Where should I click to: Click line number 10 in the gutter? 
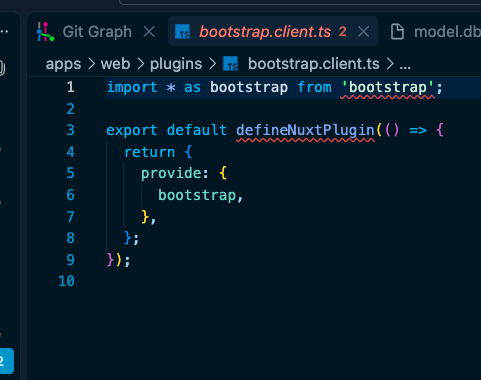point(66,281)
